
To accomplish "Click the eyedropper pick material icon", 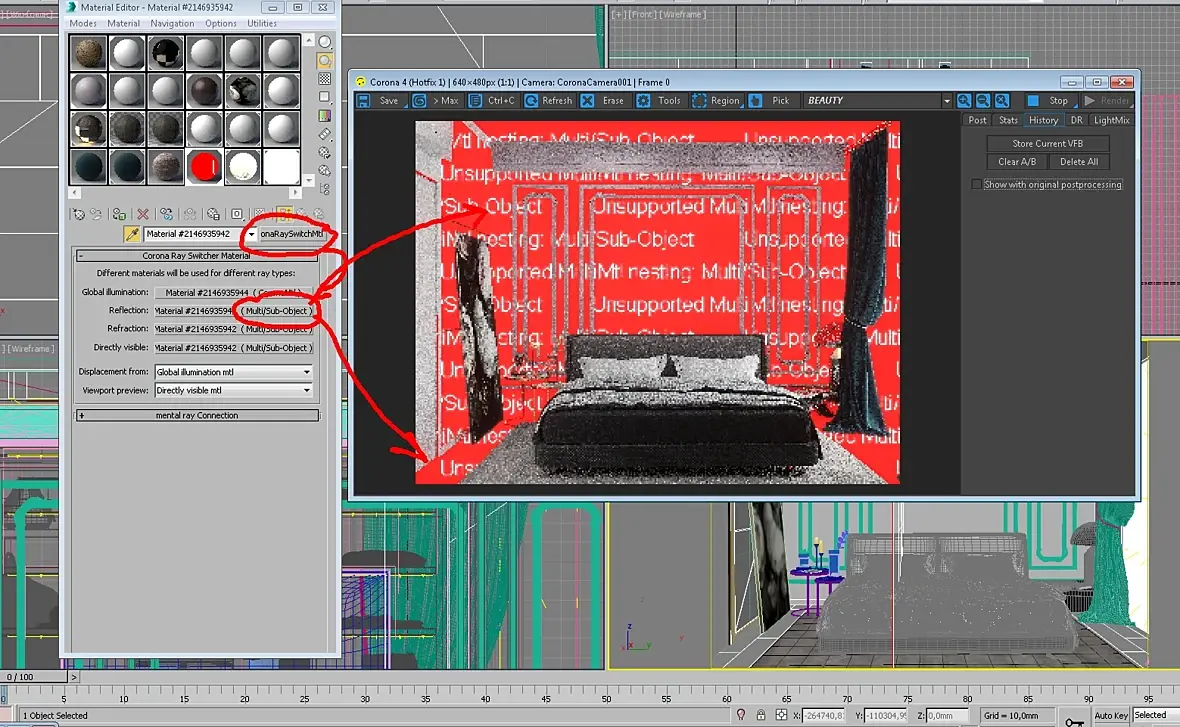I will 132,234.
